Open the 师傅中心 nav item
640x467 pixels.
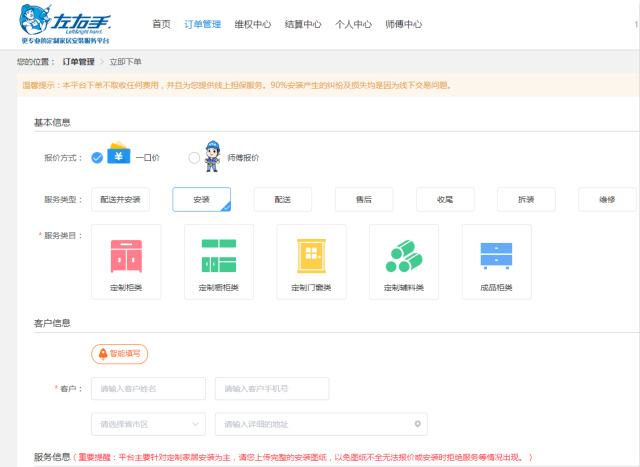[403, 24]
